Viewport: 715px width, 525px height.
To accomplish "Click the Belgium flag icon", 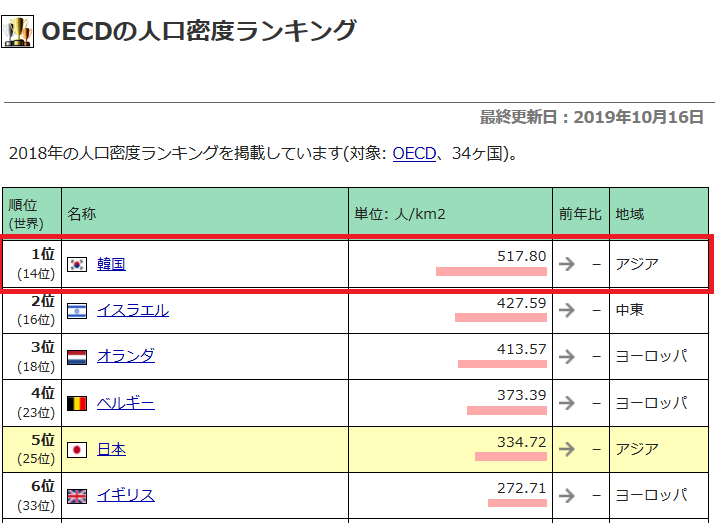I will pos(77,403).
